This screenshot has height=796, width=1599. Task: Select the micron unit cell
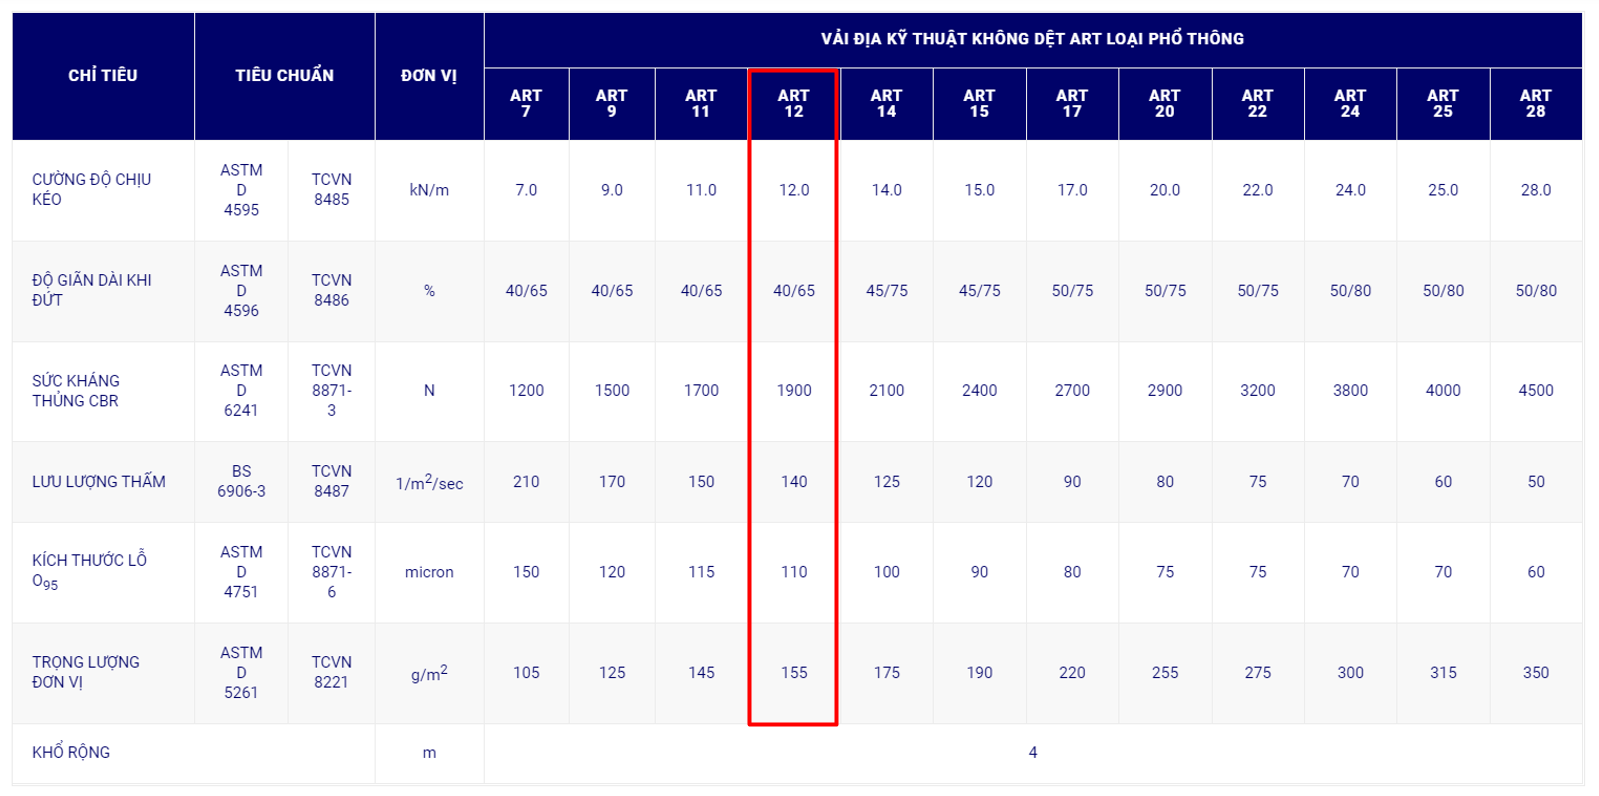429,572
